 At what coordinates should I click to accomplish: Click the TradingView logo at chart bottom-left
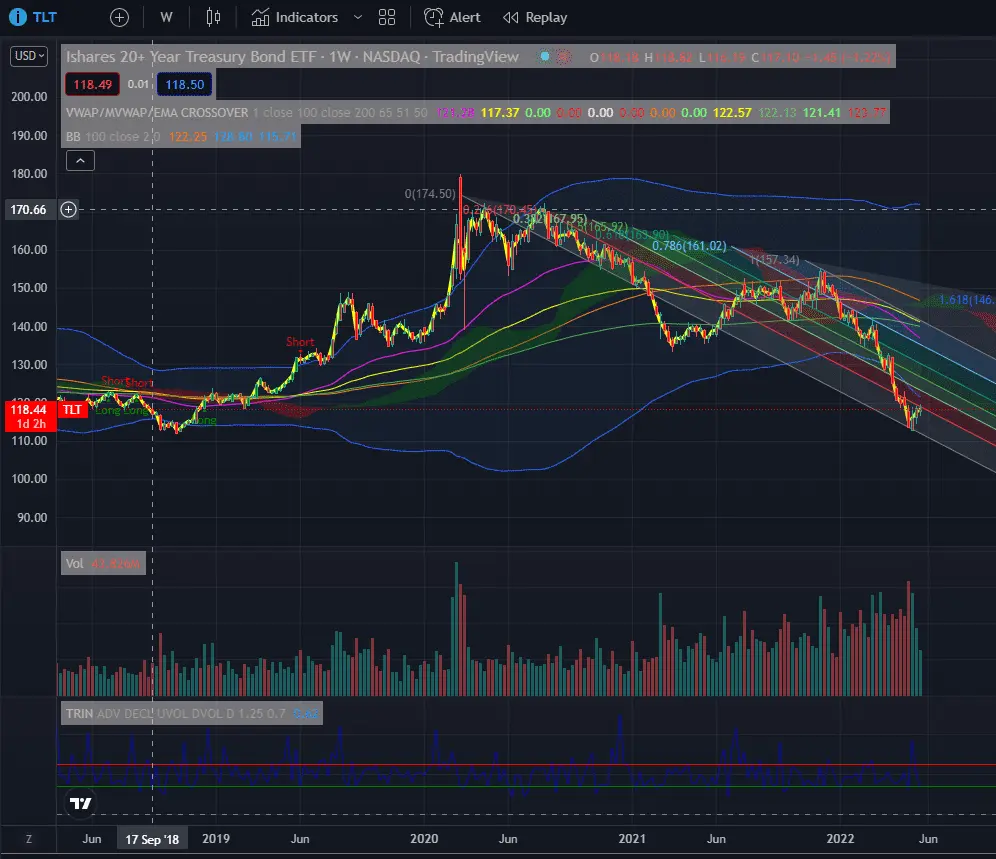click(81, 802)
